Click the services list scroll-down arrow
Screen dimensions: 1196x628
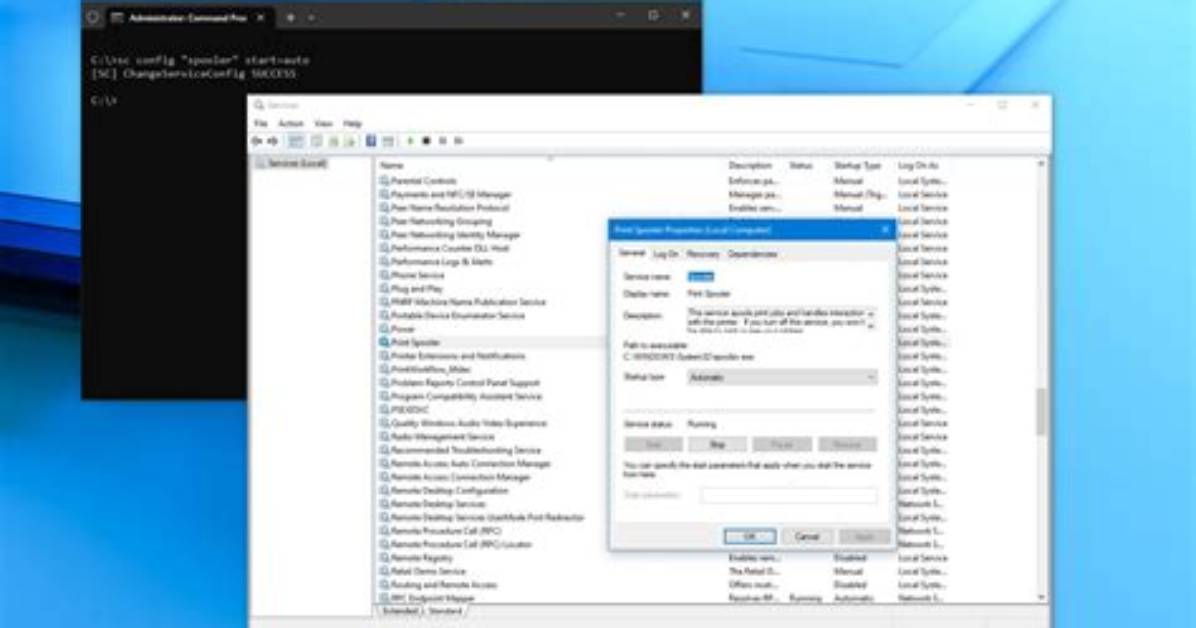pos(1041,597)
